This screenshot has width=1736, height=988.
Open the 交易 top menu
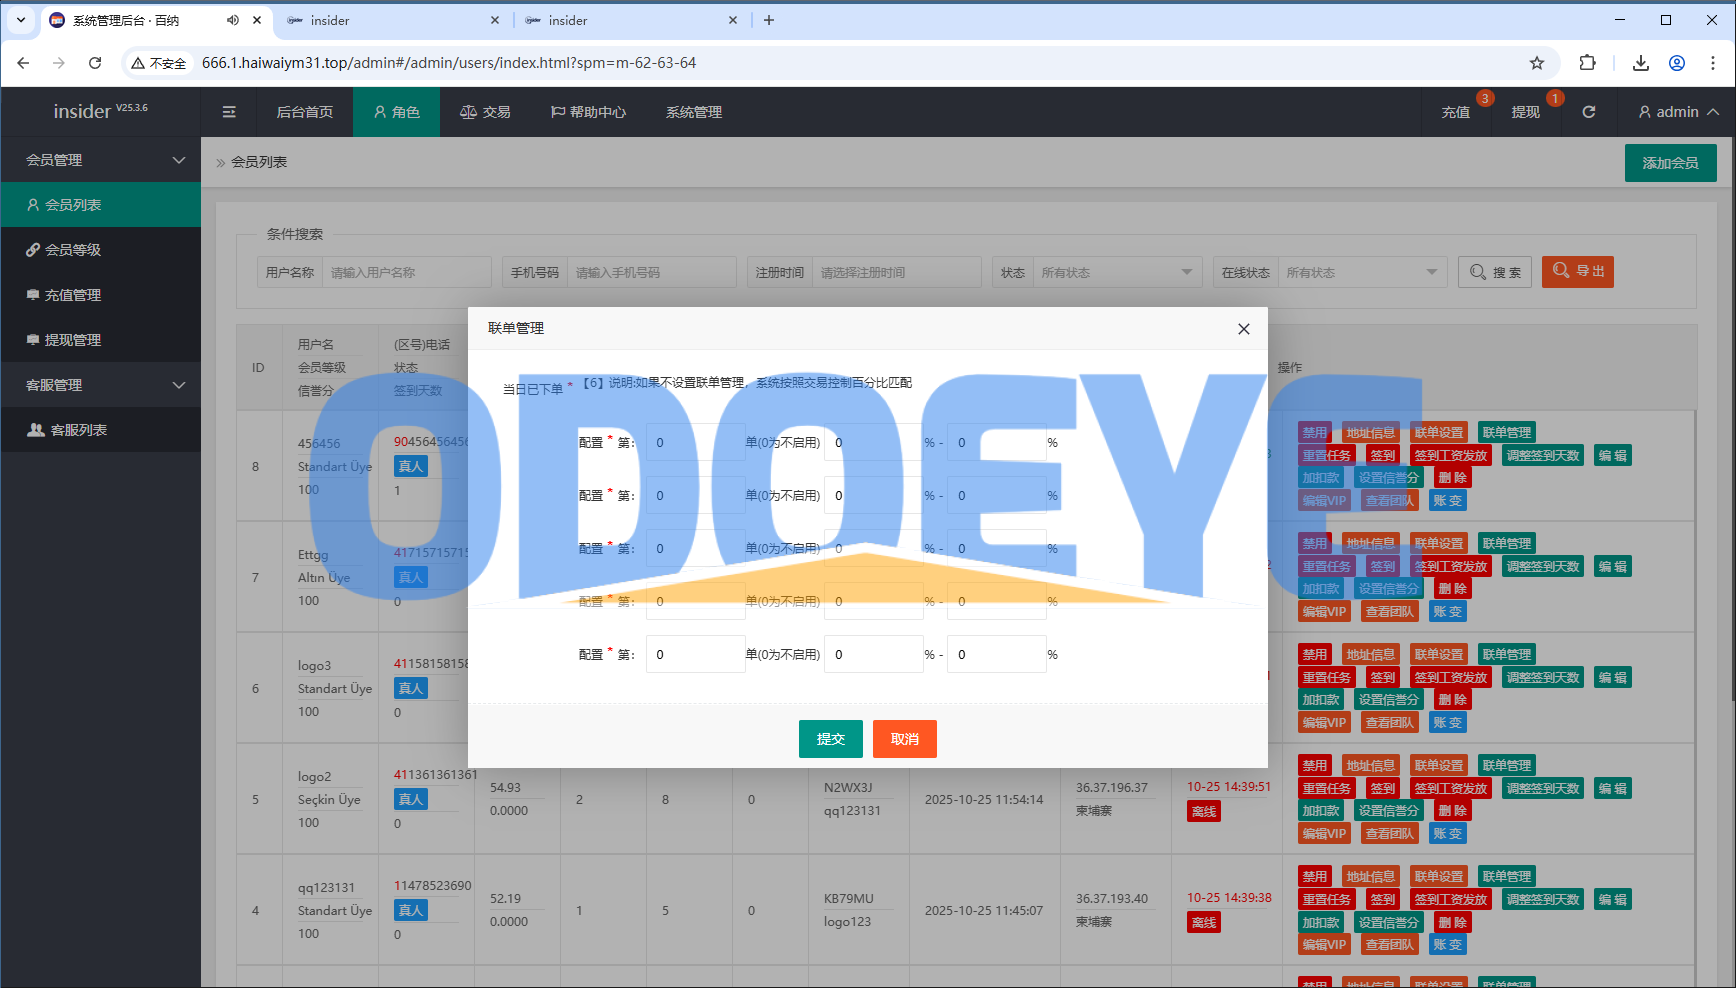[485, 112]
